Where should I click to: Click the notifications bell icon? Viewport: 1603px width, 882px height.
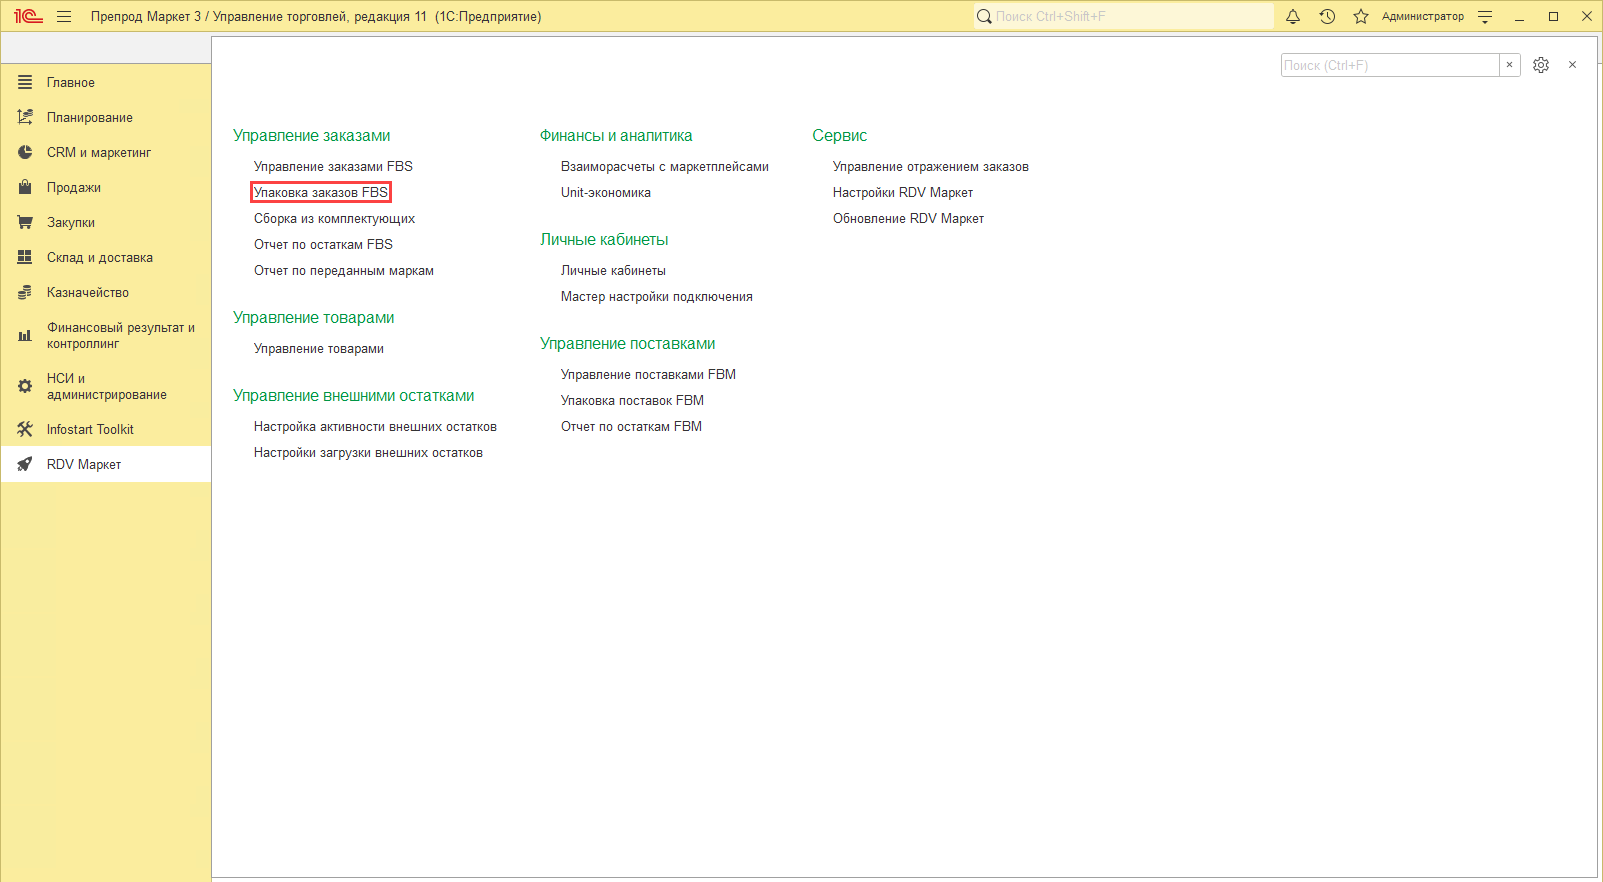pos(1293,17)
